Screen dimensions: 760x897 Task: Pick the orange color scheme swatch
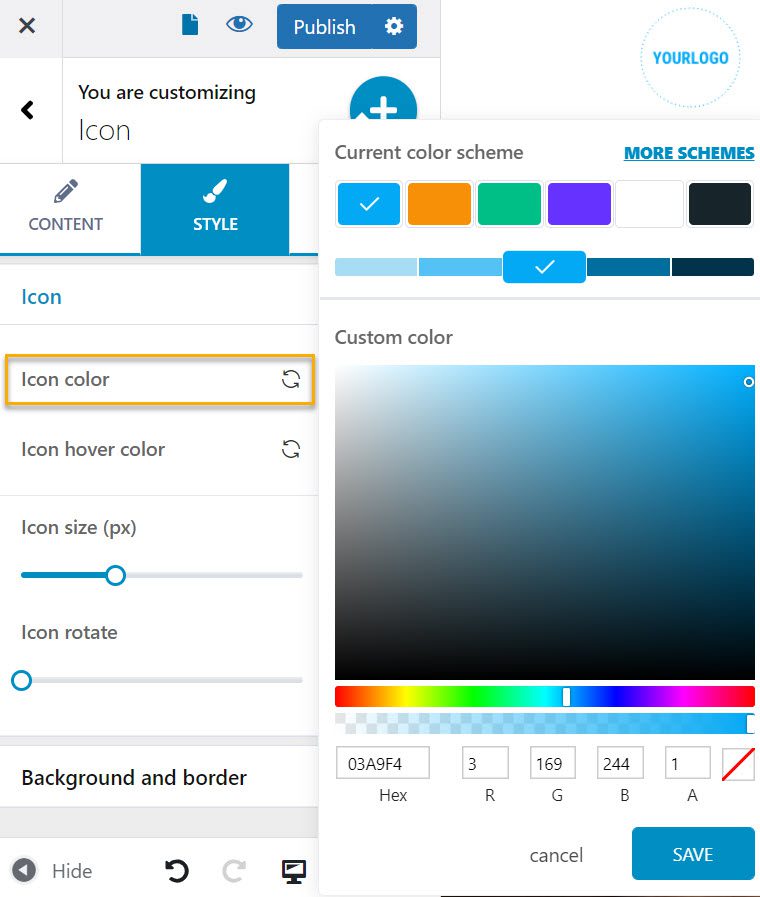(439, 204)
